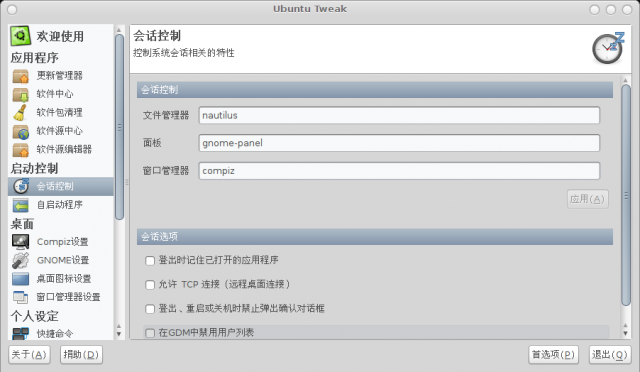
Task: Open 更新管理器 in sidebar
Action: [60, 76]
